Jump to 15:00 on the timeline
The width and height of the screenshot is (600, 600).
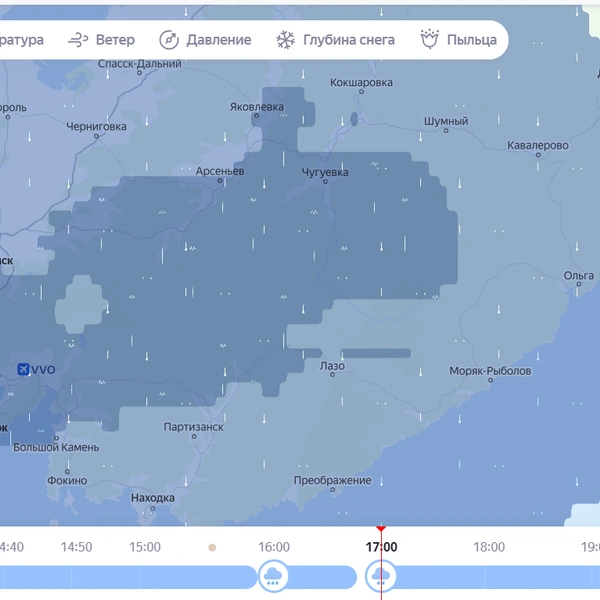coord(145,547)
